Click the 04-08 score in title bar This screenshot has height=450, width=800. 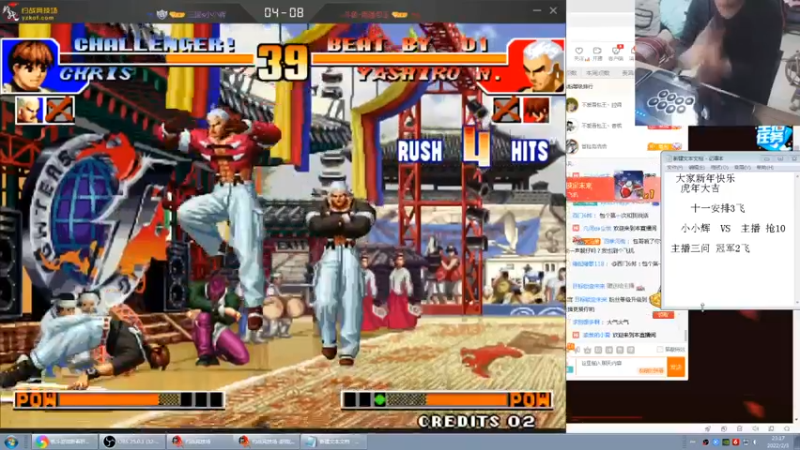[284, 12]
